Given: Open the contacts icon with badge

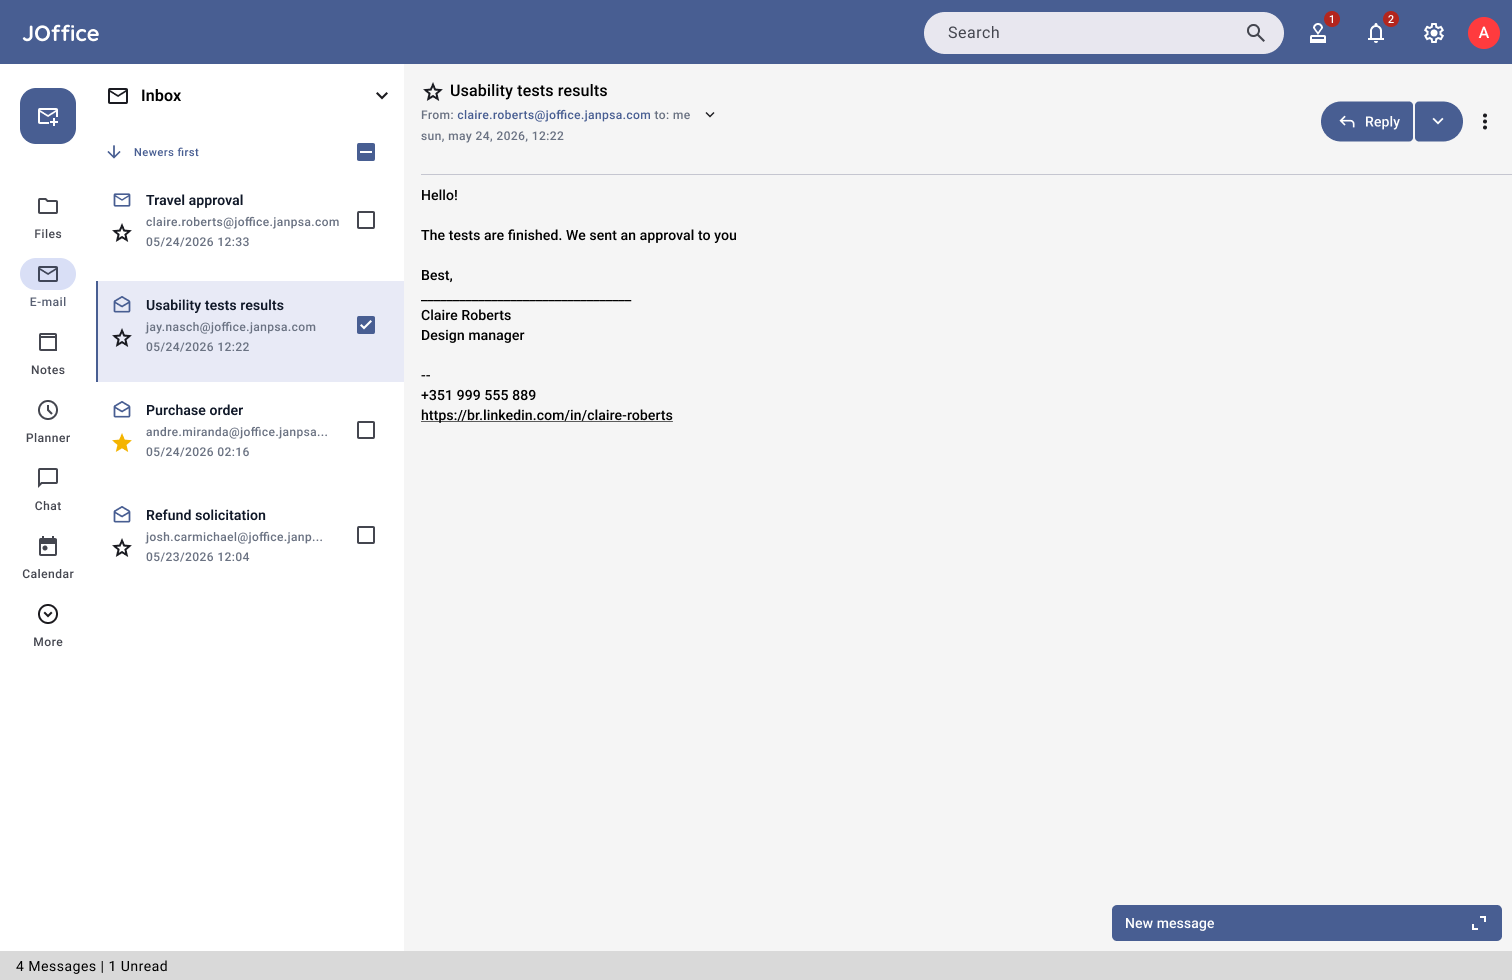Looking at the screenshot, I should tap(1318, 33).
